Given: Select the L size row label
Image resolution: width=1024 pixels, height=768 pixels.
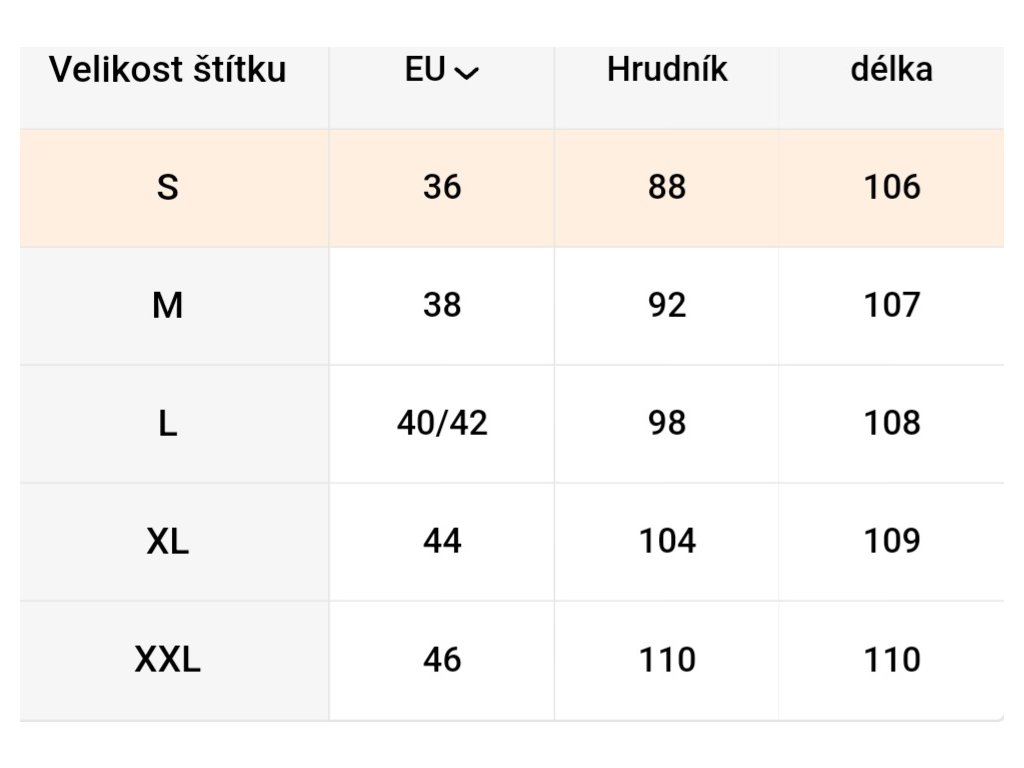Looking at the screenshot, I should 168,423.
